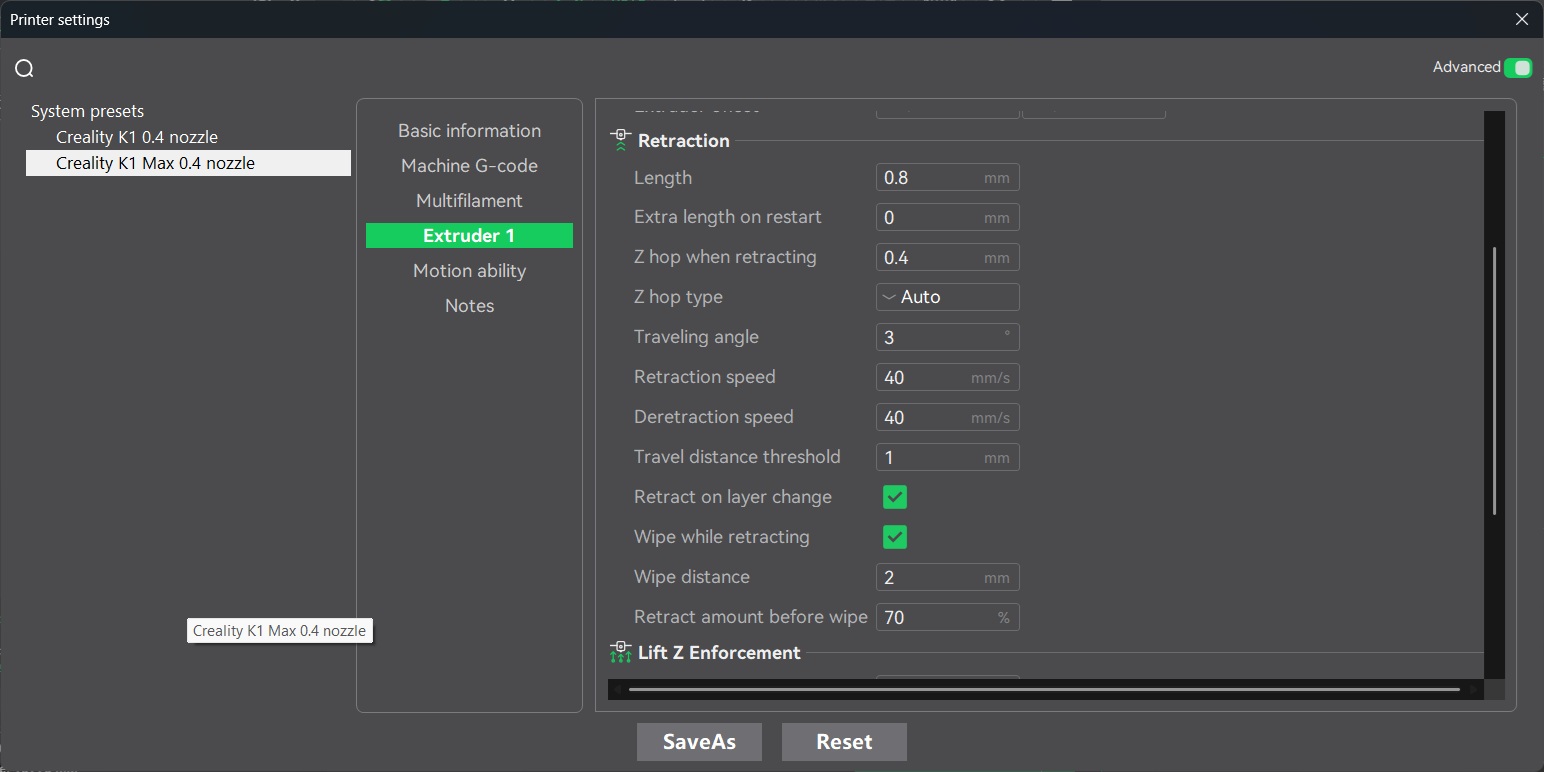Open the Multifilament tab

(469, 201)
